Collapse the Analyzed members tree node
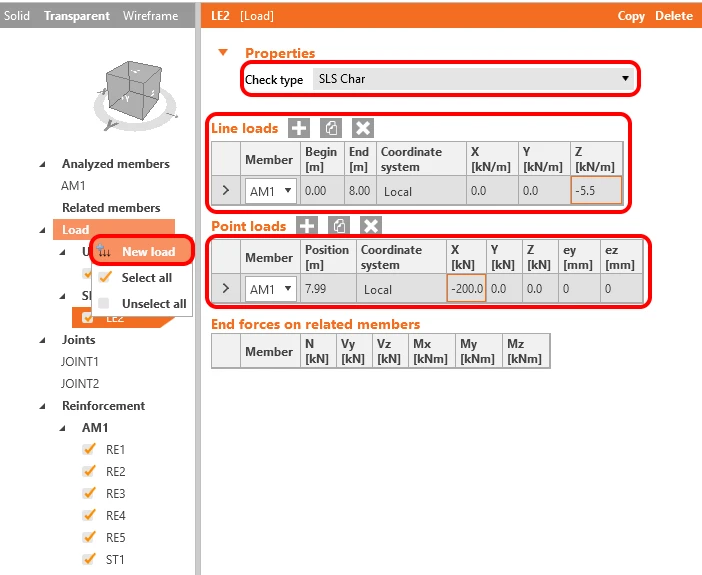The image size is (702, 575). 42,164
